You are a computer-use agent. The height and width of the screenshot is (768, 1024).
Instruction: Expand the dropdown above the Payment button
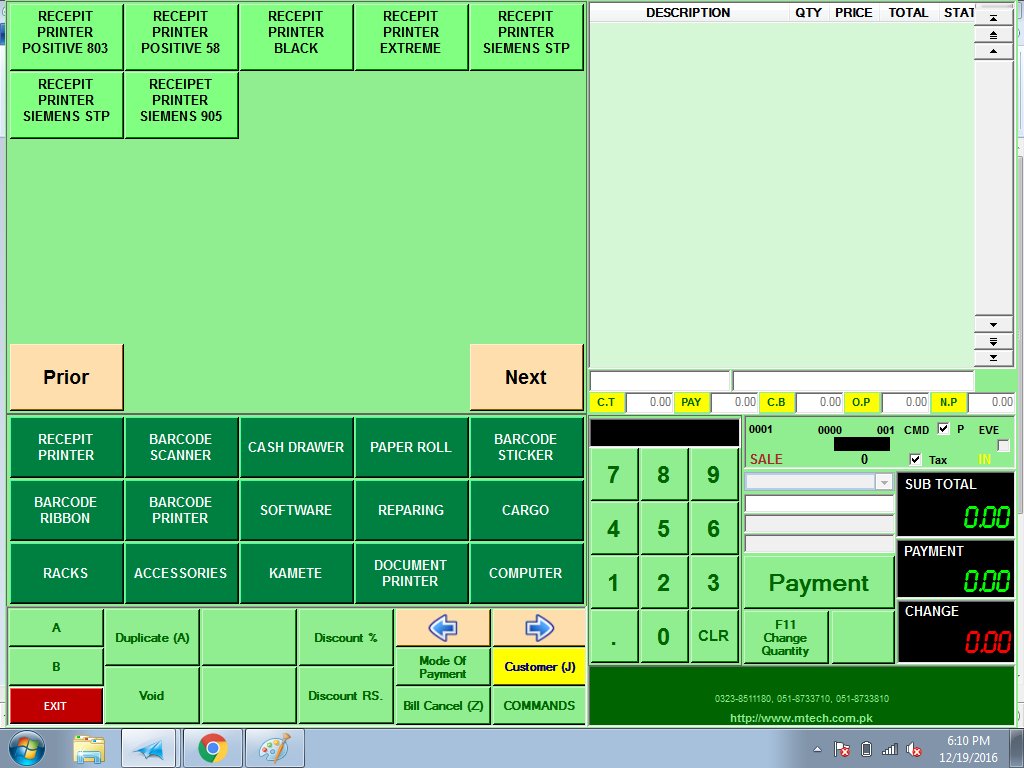[883, 482]
